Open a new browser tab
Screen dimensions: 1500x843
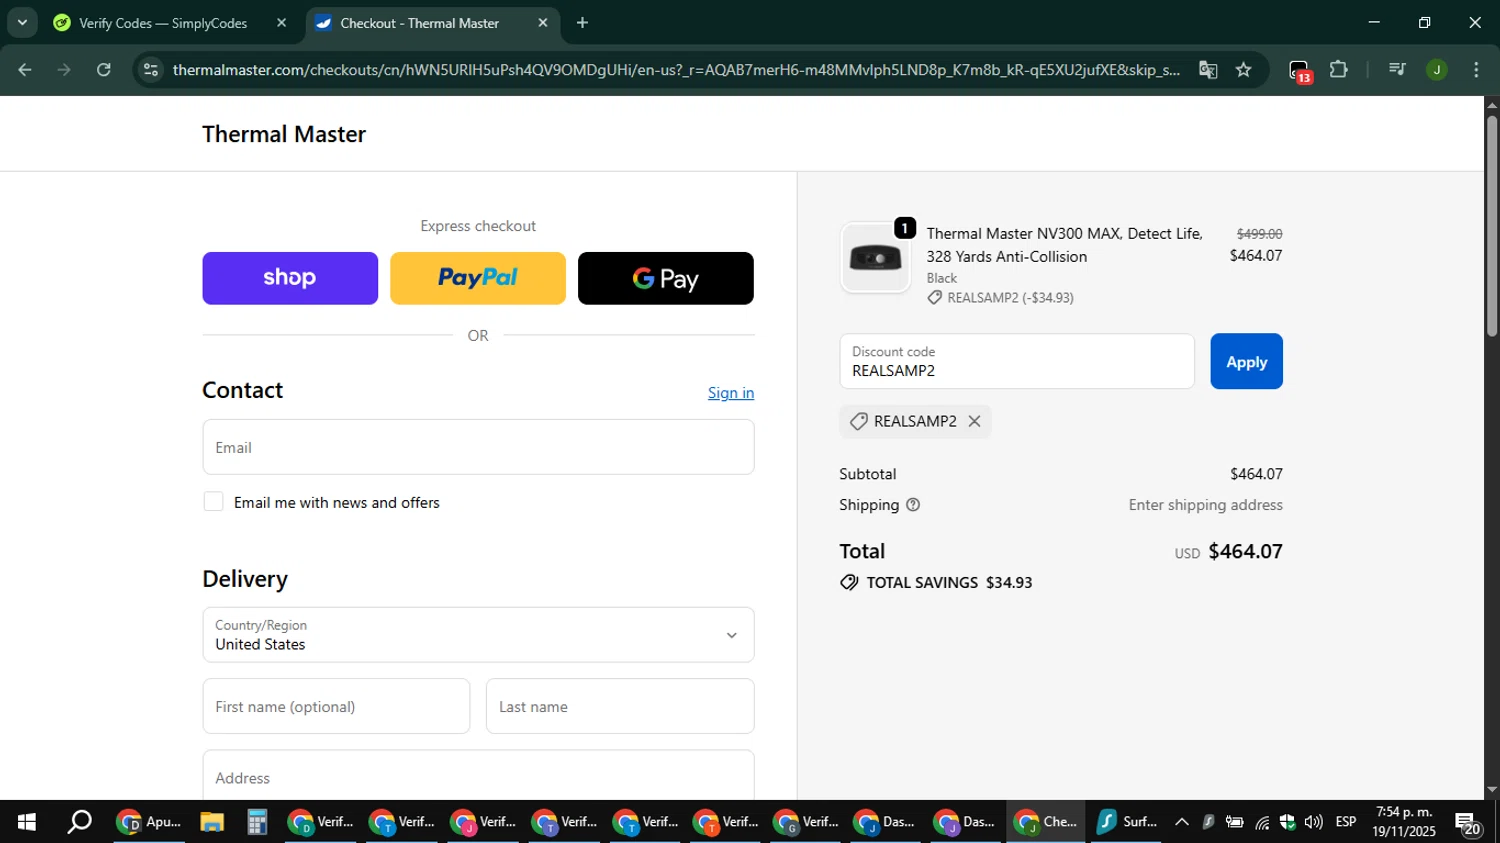[x=583, y=23]
